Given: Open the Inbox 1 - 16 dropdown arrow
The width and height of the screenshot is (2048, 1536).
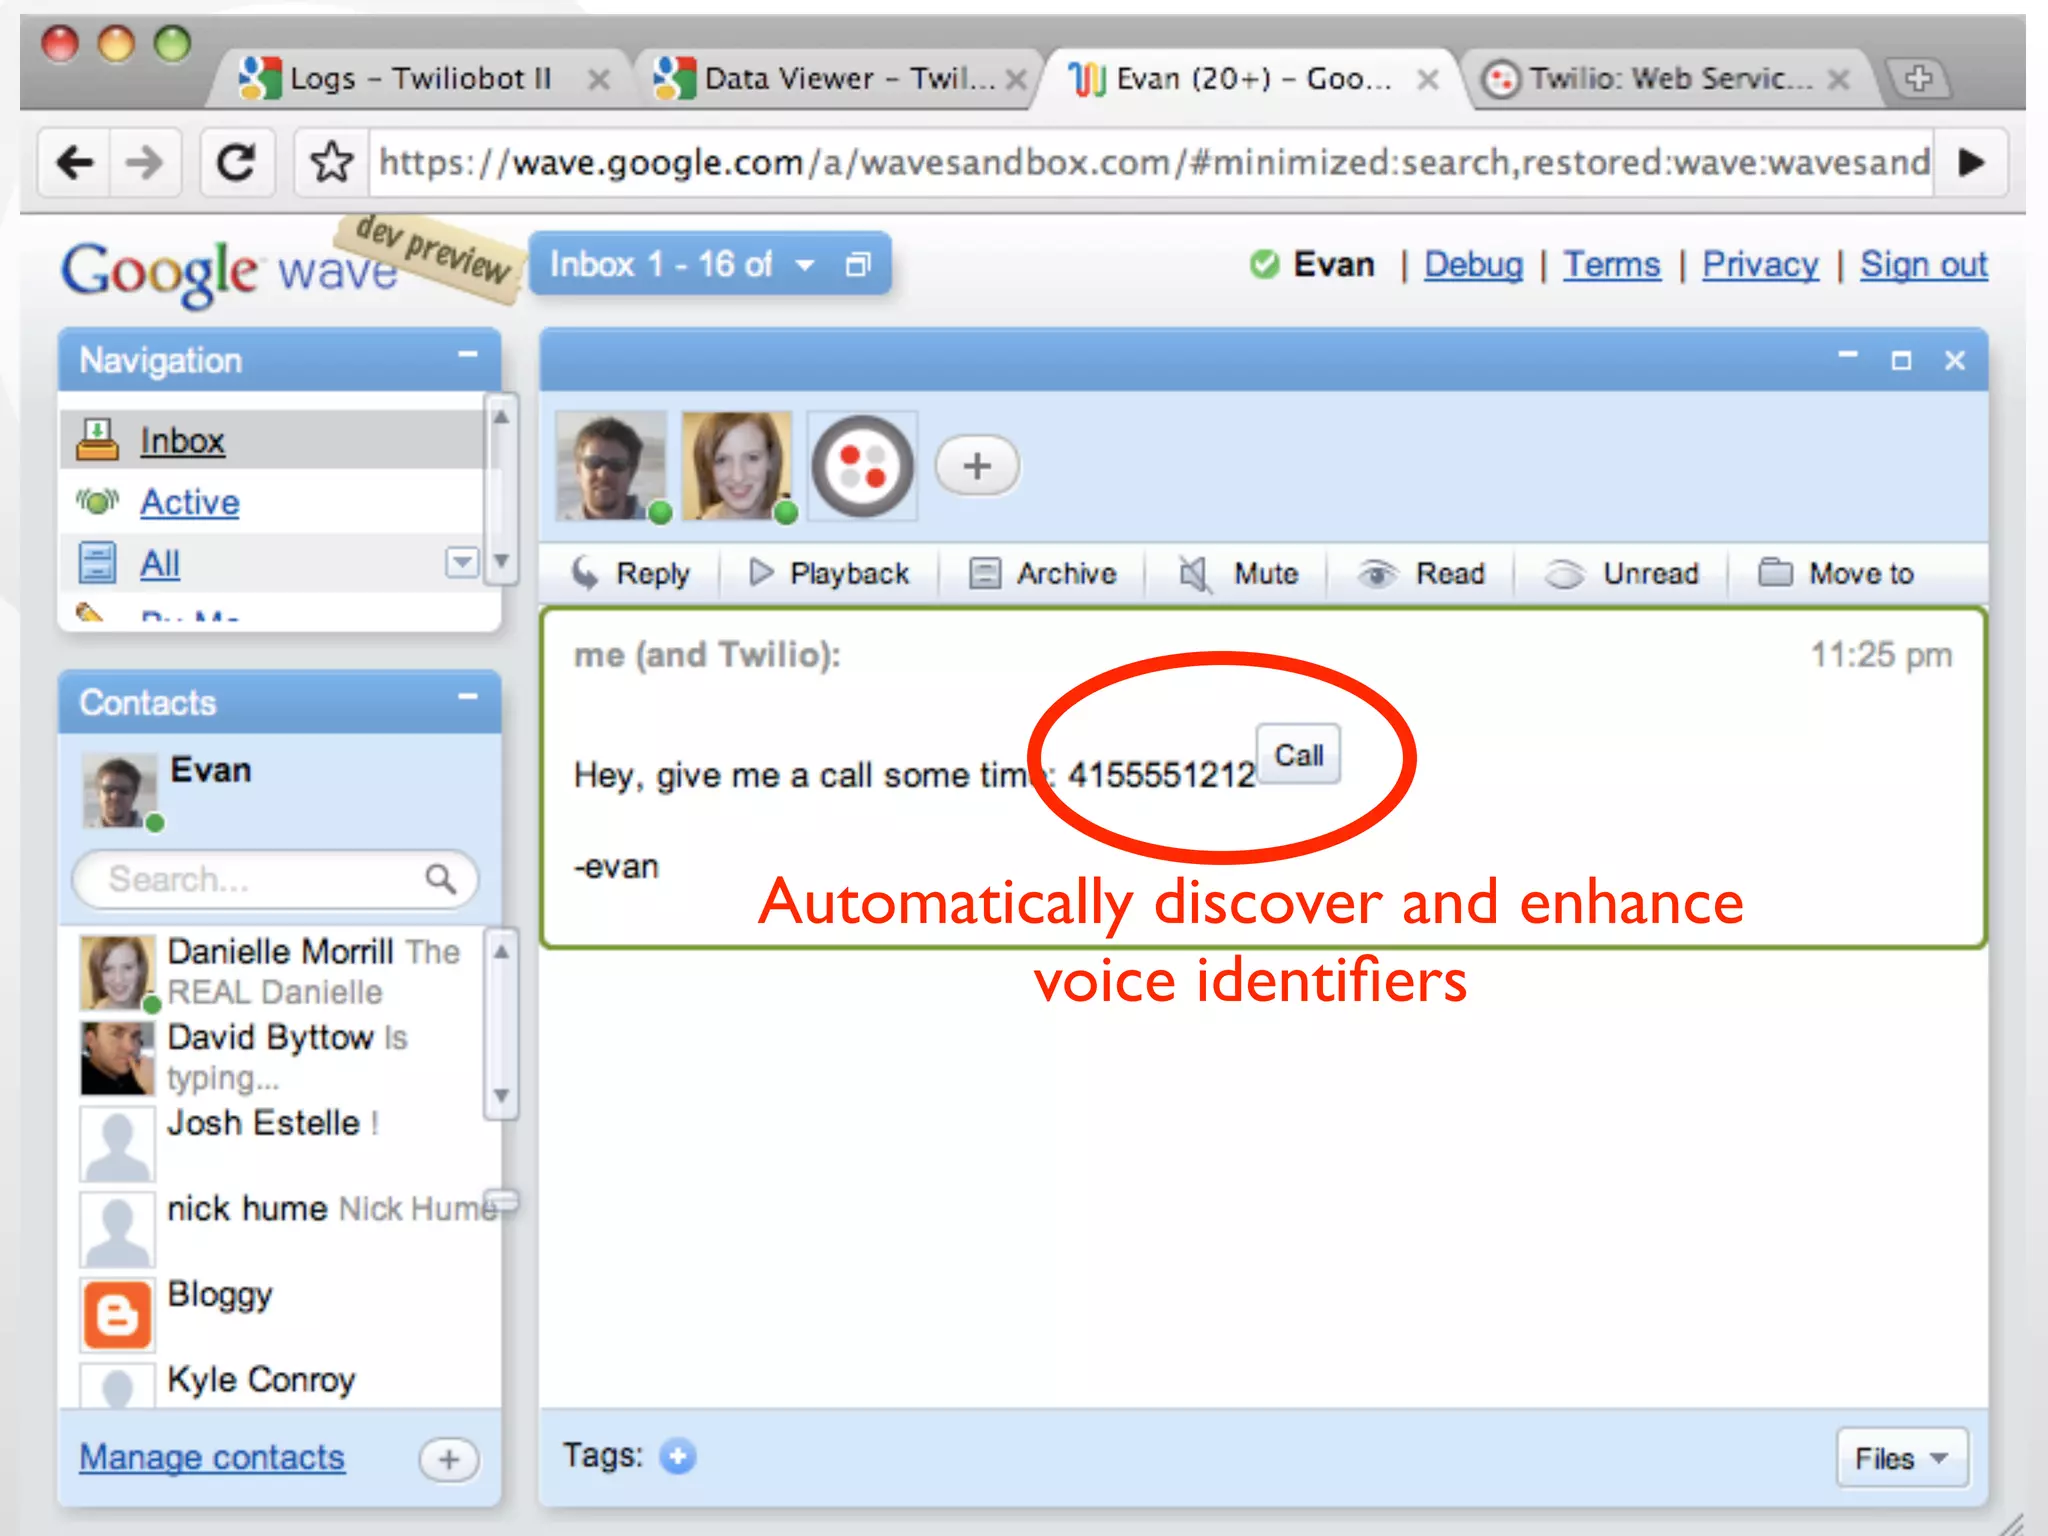Looking at the screenshot, I should pos(805,265).
